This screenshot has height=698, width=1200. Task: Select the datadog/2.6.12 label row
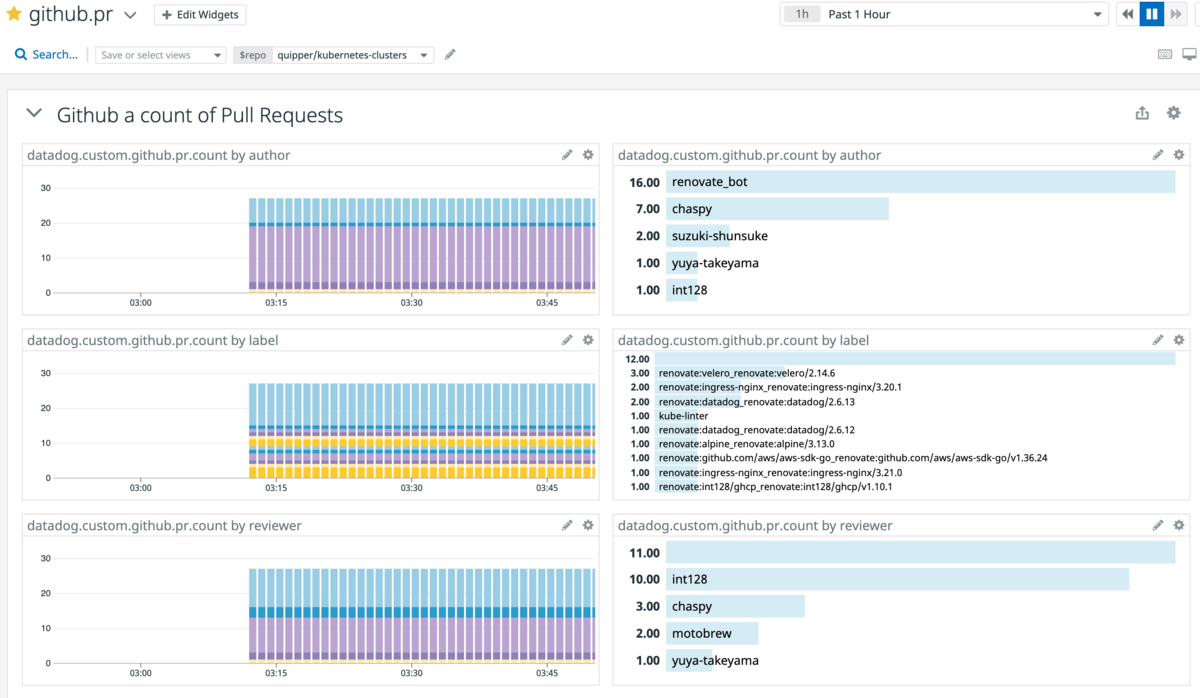click(x=900, y=429)
